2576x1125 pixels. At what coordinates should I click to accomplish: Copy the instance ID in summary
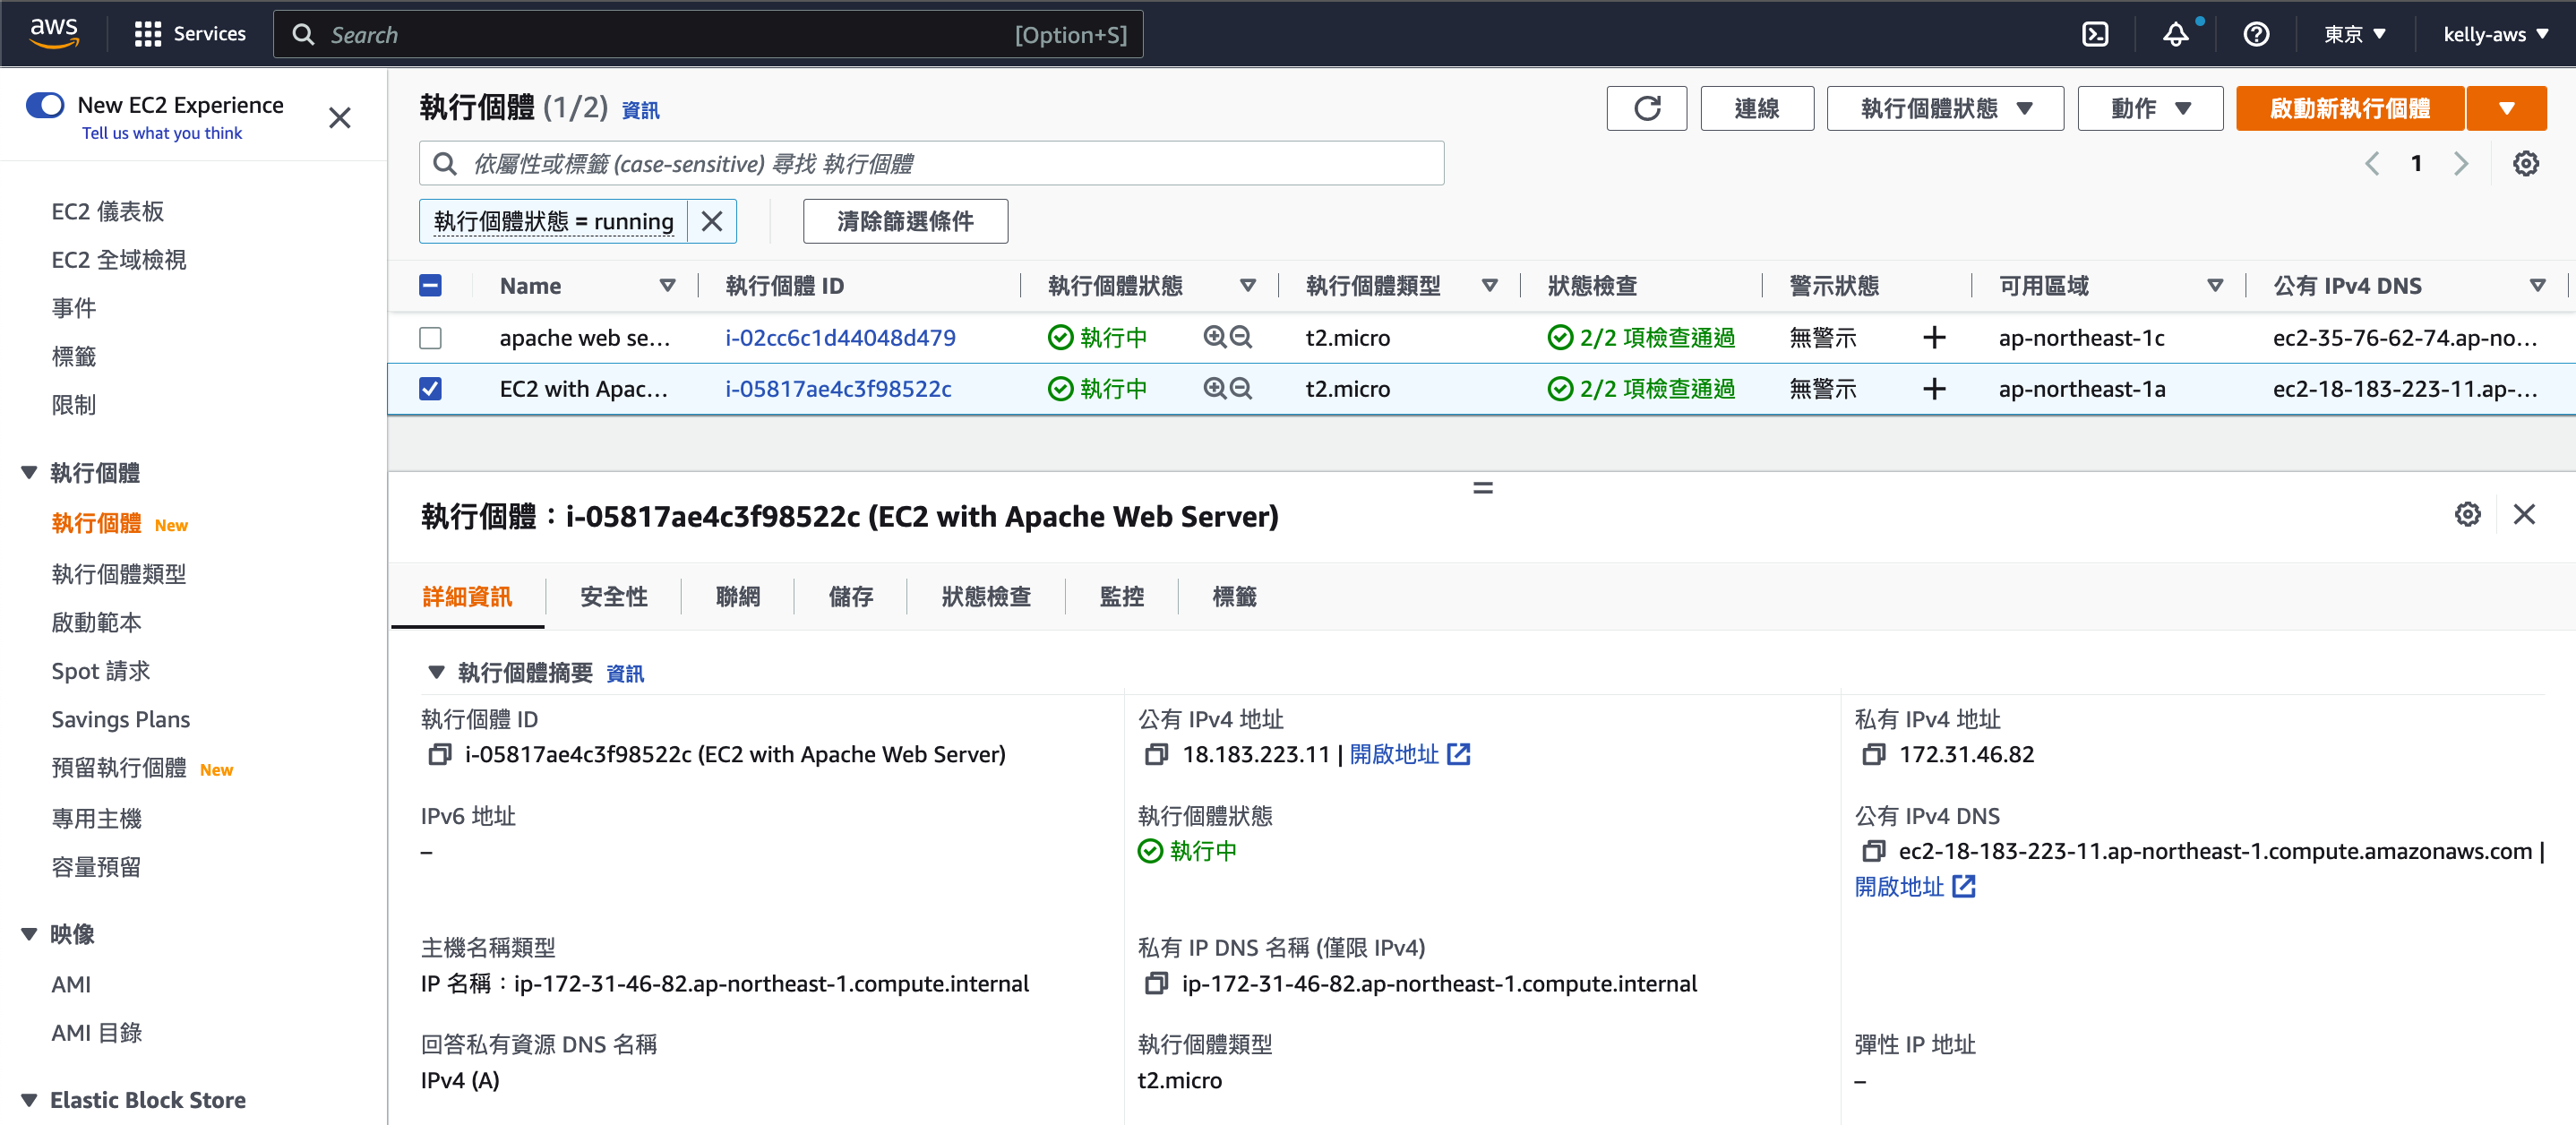(439, 754)
